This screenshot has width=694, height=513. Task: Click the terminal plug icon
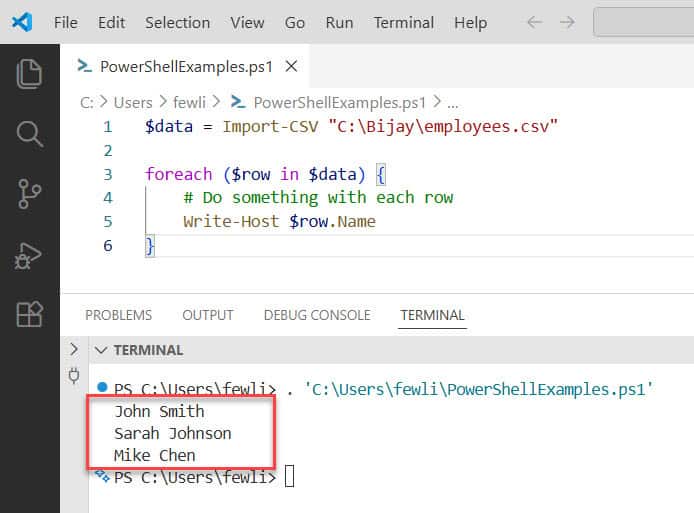[x=74, y=376]
